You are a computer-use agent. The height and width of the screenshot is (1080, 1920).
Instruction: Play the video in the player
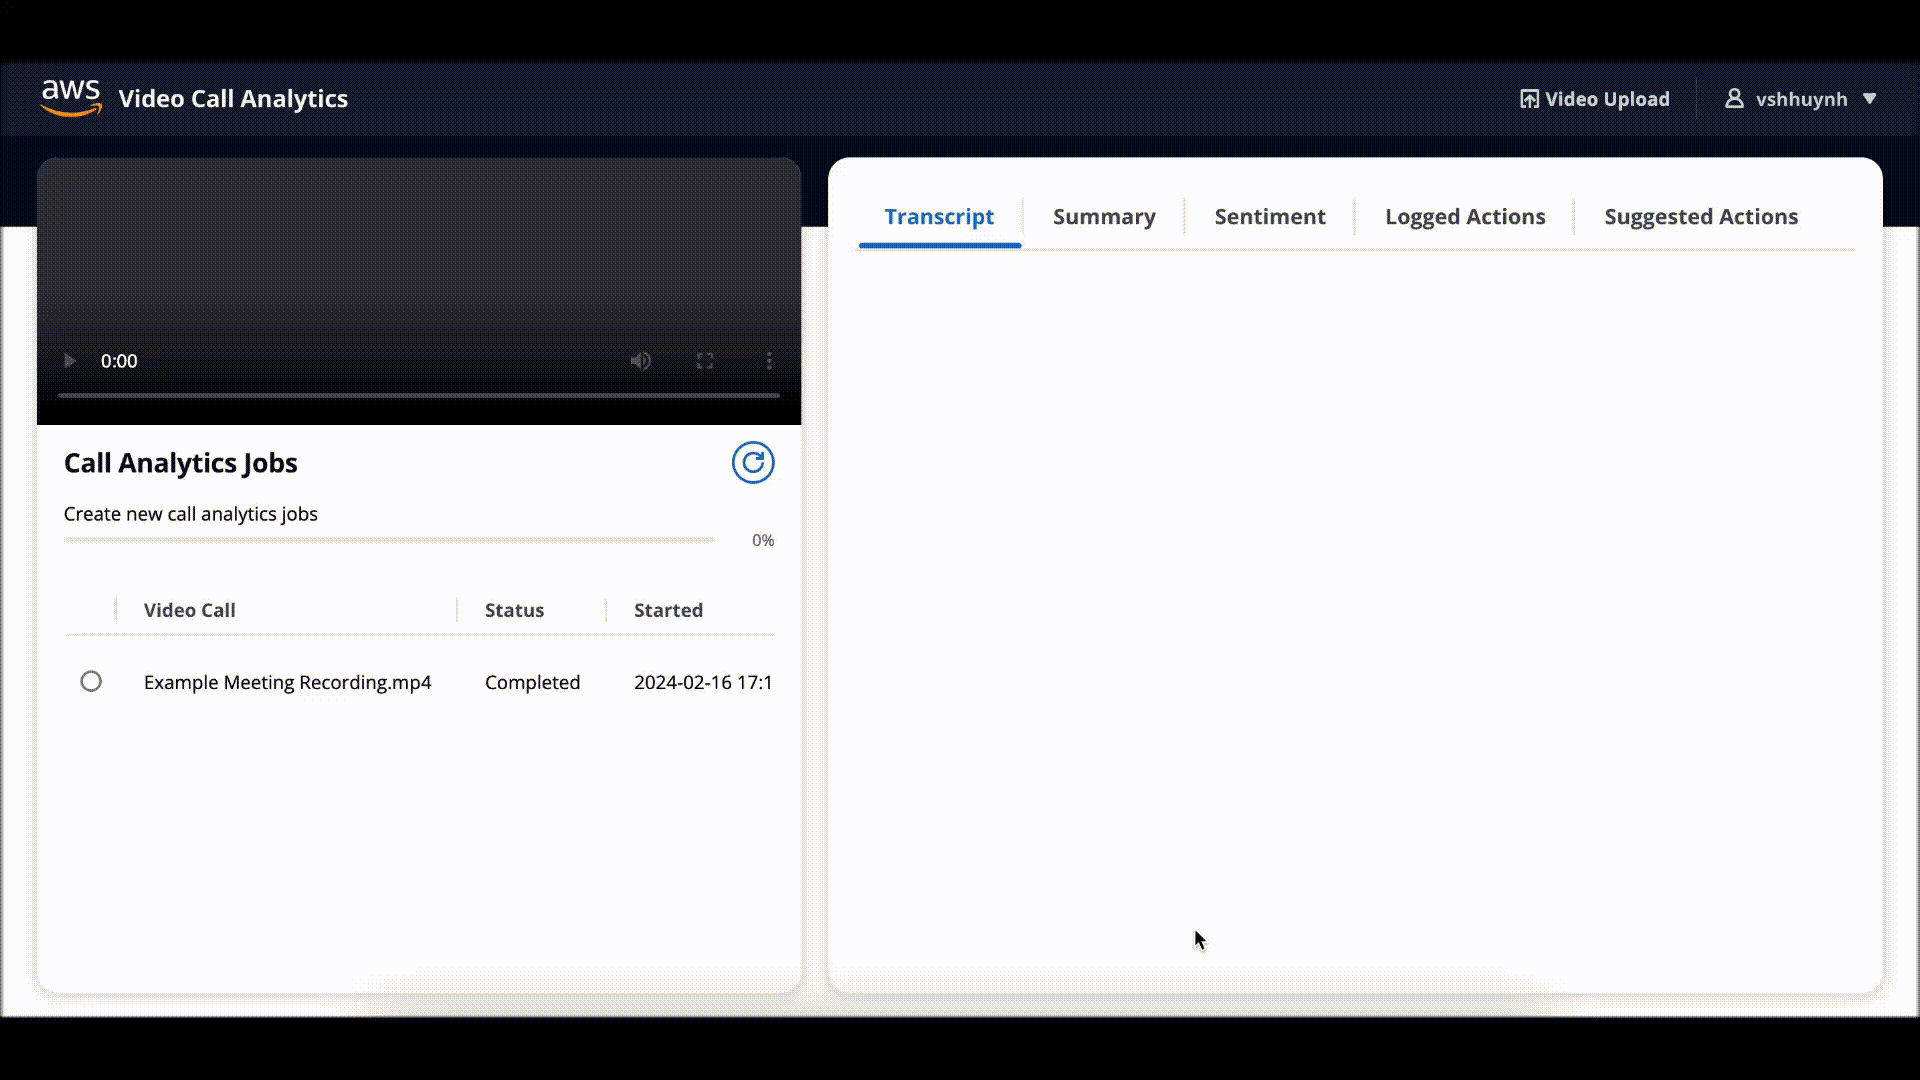coord(70,361)
